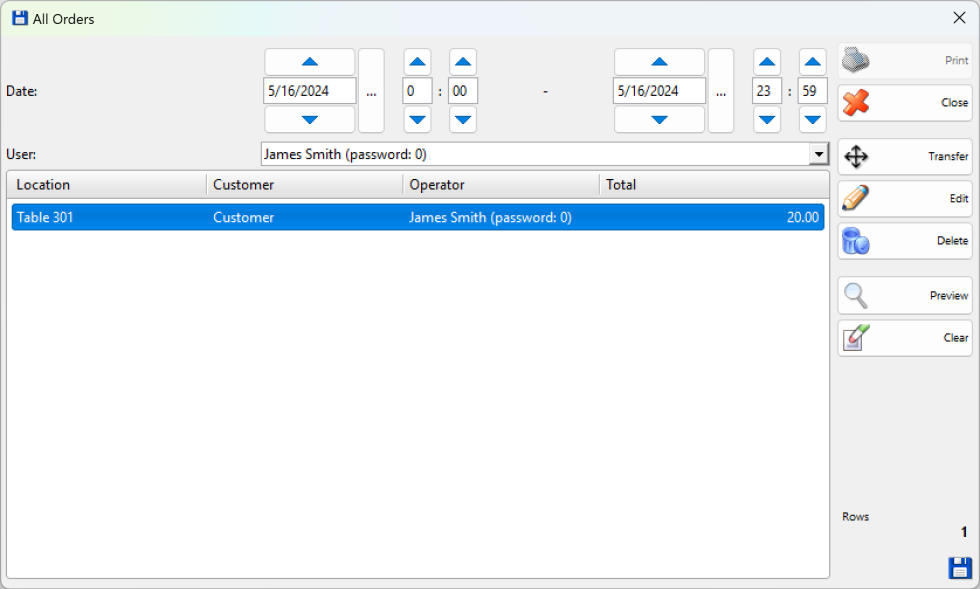Click the Edit button with pencil icon
The height and width of the screenshot is (589, 980).
[905, 199]
